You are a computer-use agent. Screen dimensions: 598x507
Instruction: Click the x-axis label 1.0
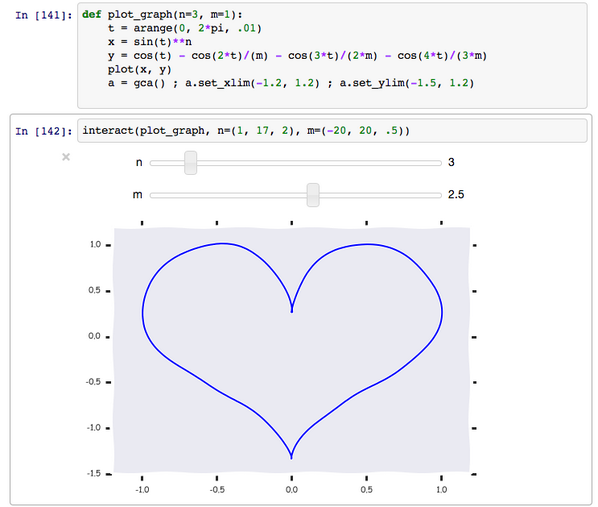442,489
